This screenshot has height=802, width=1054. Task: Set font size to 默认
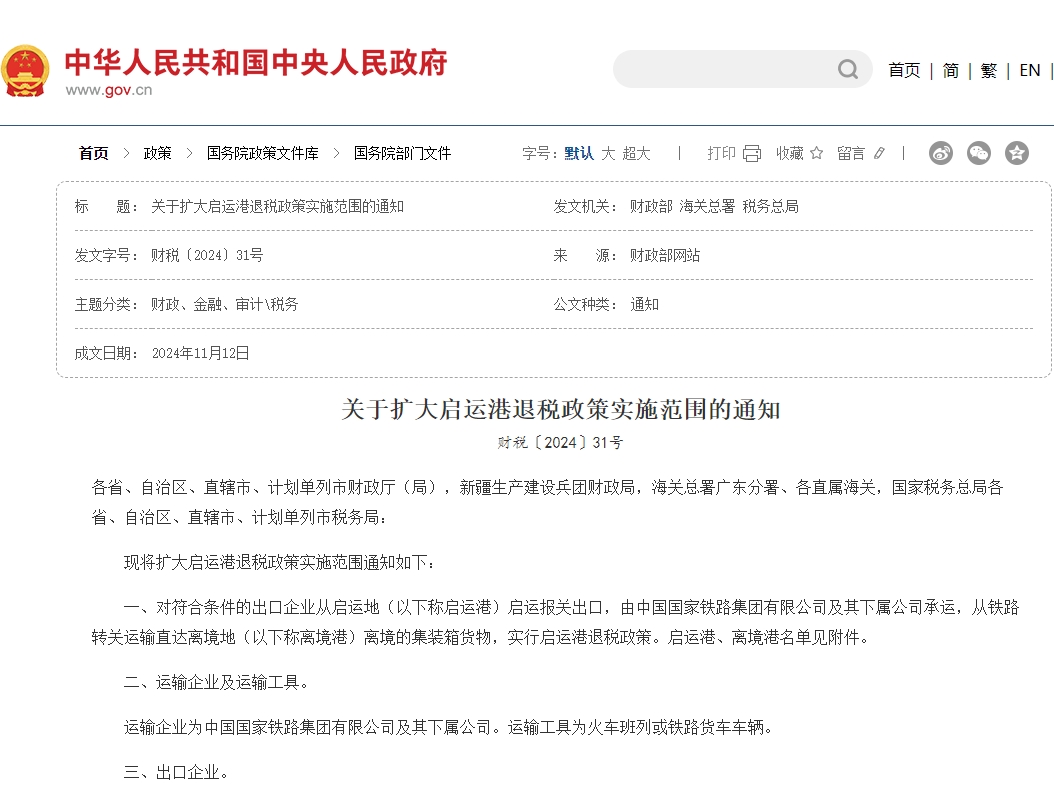[579, 153]
